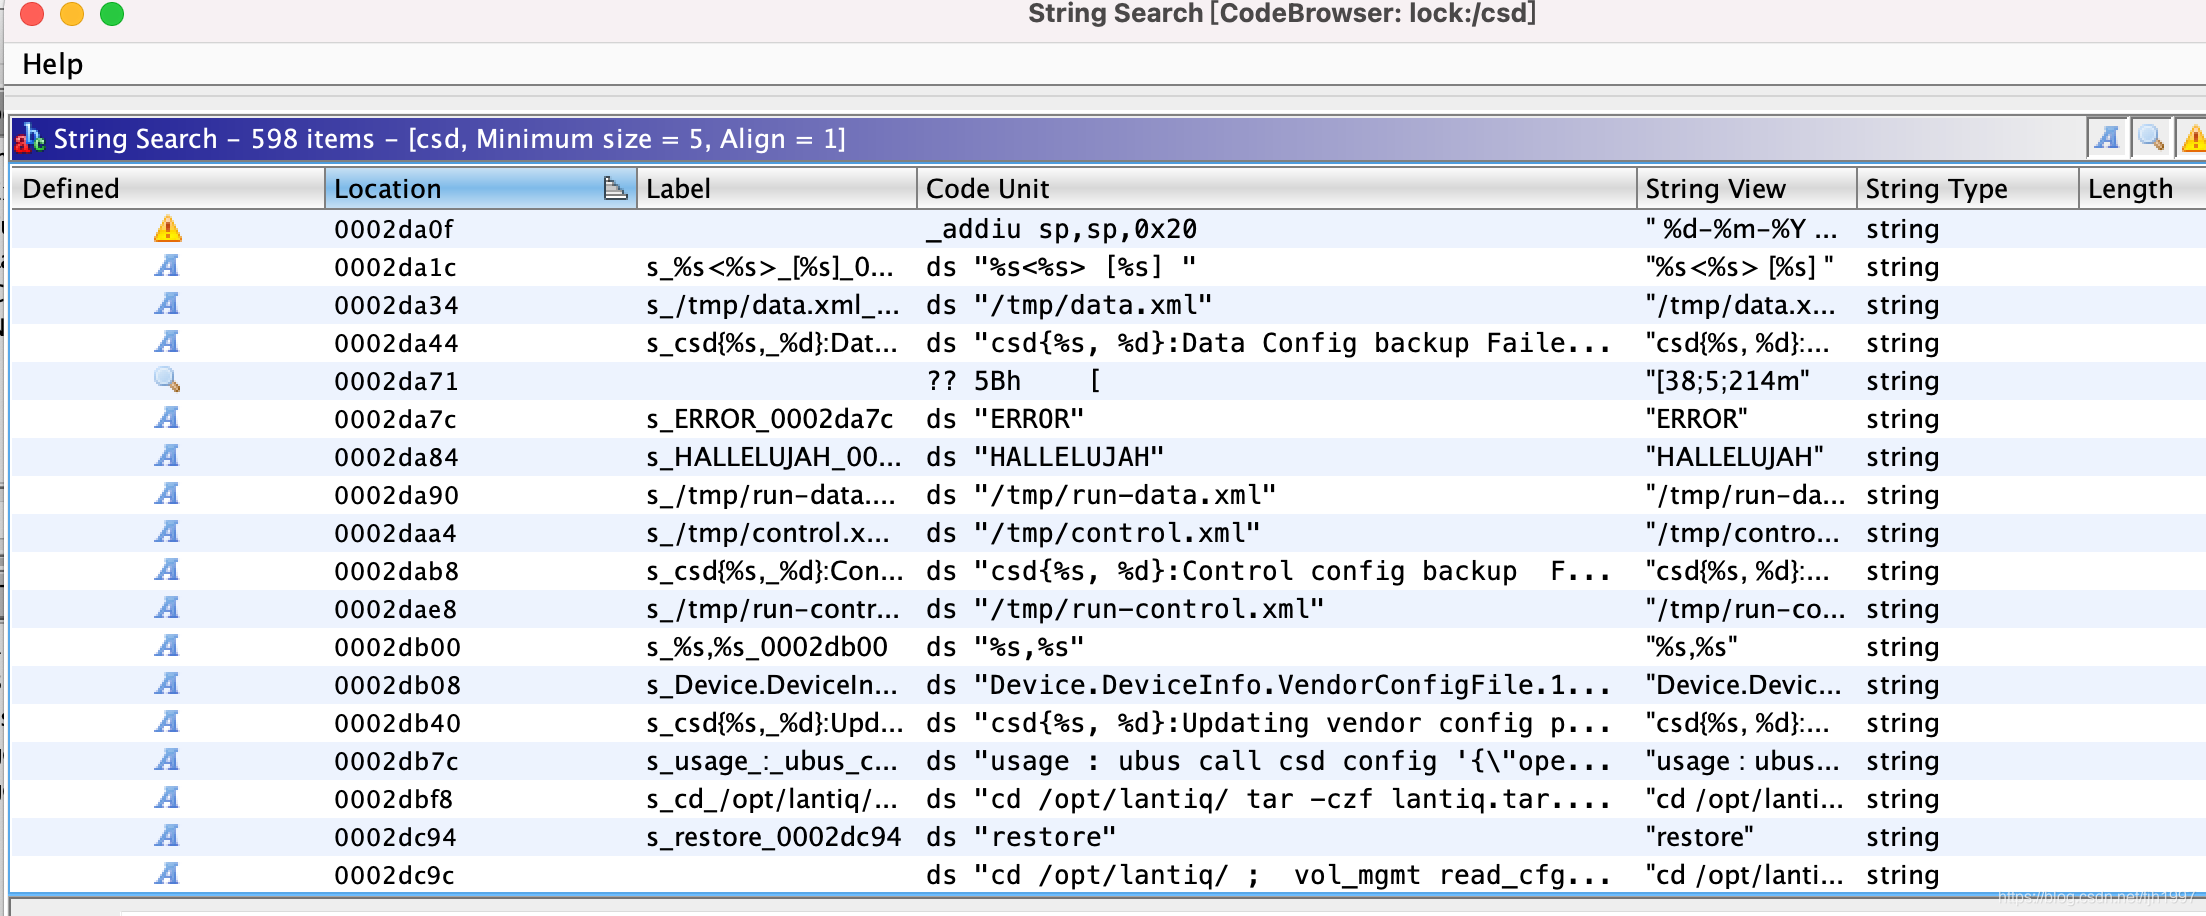Viewport: 2206px width, 916px height.
Task: Sort by the String View column header
Action: point(1746,189)
